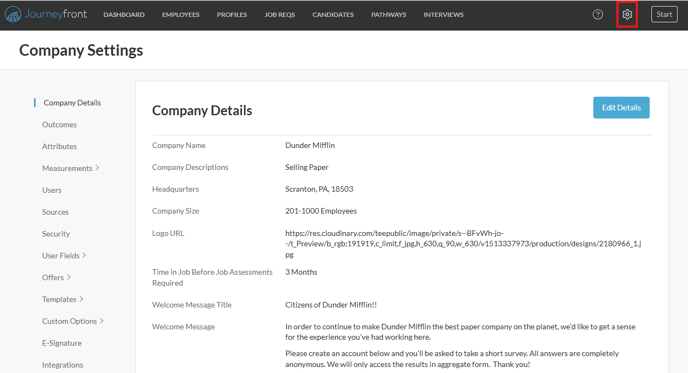
Task: Open Integrations in sidebar
Action: [x=62, y=365]
